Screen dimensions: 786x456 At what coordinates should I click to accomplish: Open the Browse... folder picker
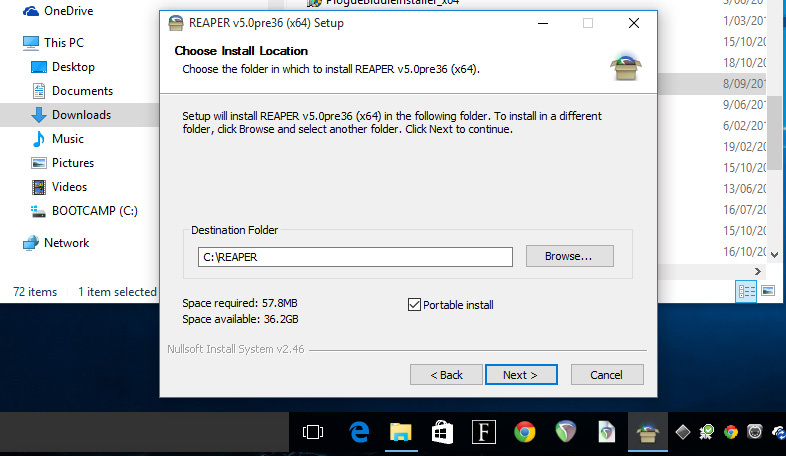569,256
